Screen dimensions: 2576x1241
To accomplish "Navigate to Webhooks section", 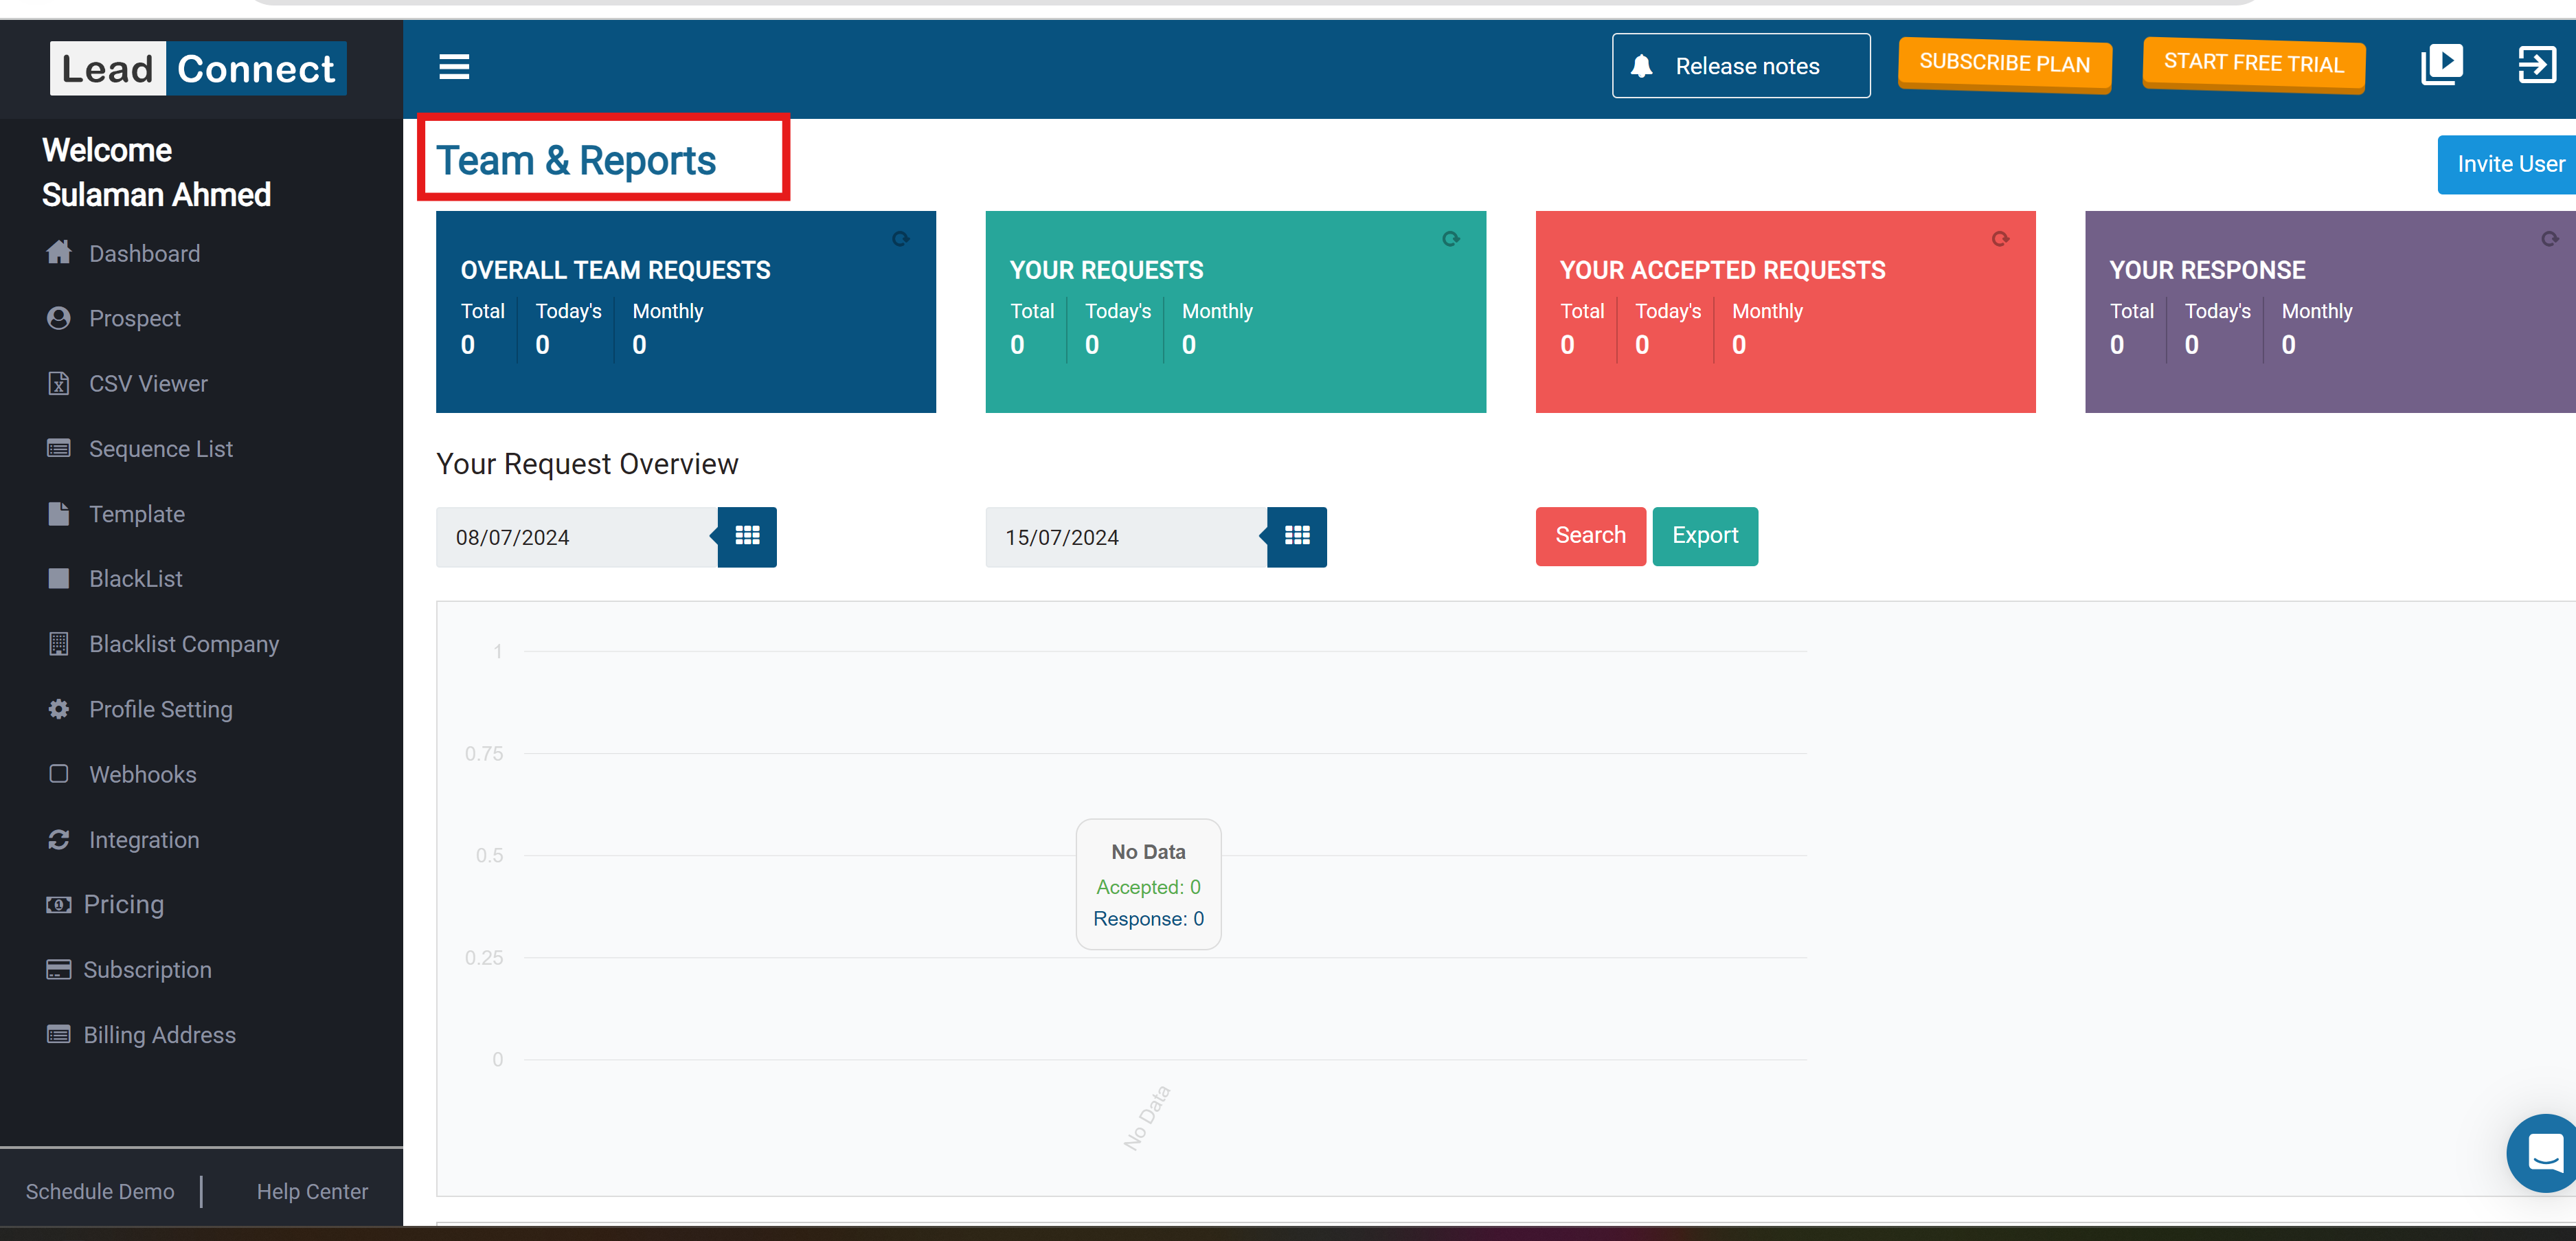I will click(142, 774).
